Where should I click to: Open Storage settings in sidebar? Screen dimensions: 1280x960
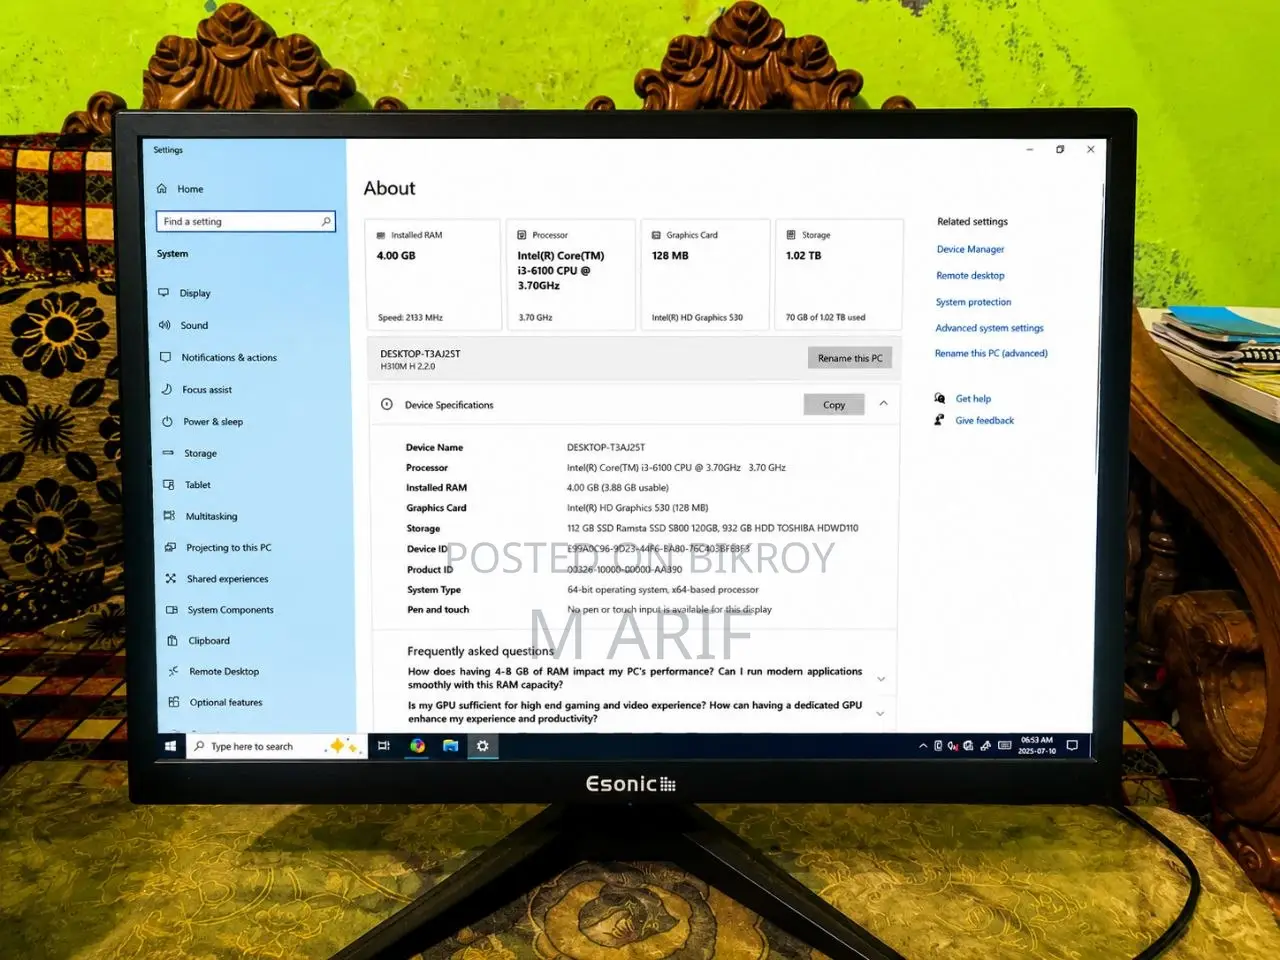click(189, 453)
